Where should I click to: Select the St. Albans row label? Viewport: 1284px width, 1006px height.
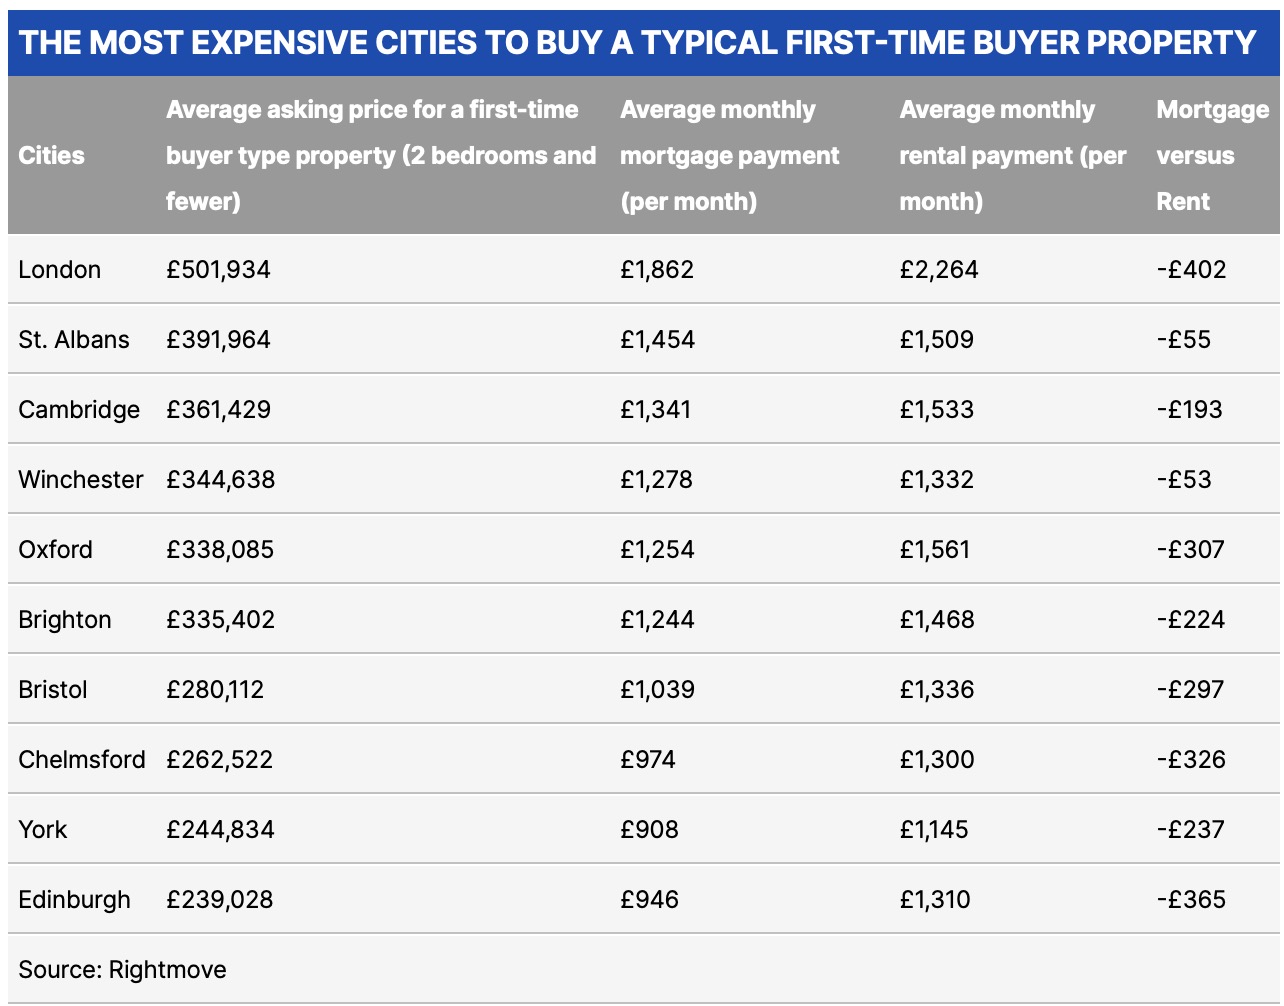74,340
